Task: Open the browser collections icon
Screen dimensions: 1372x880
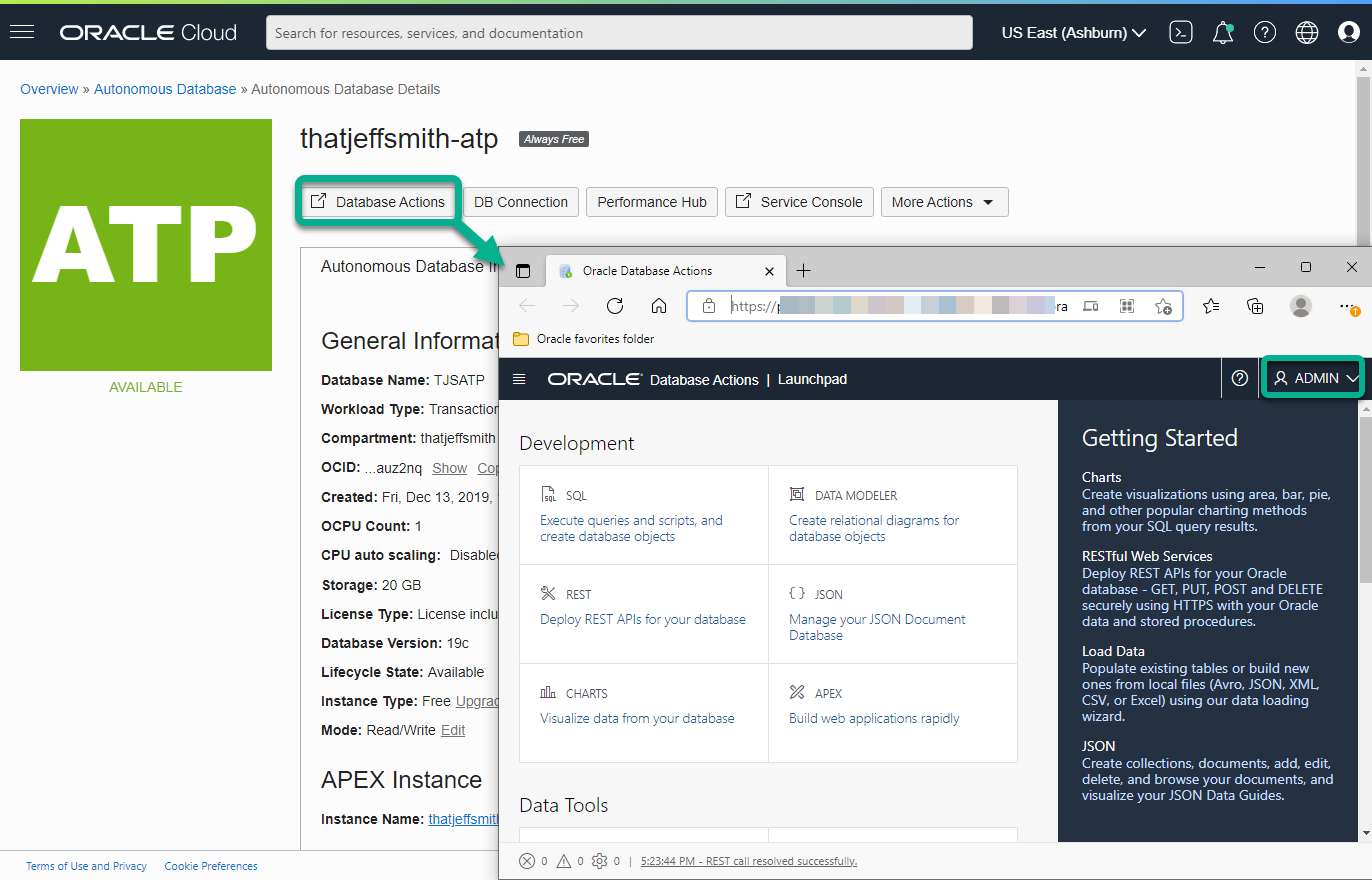Action: pos(1255,306)
